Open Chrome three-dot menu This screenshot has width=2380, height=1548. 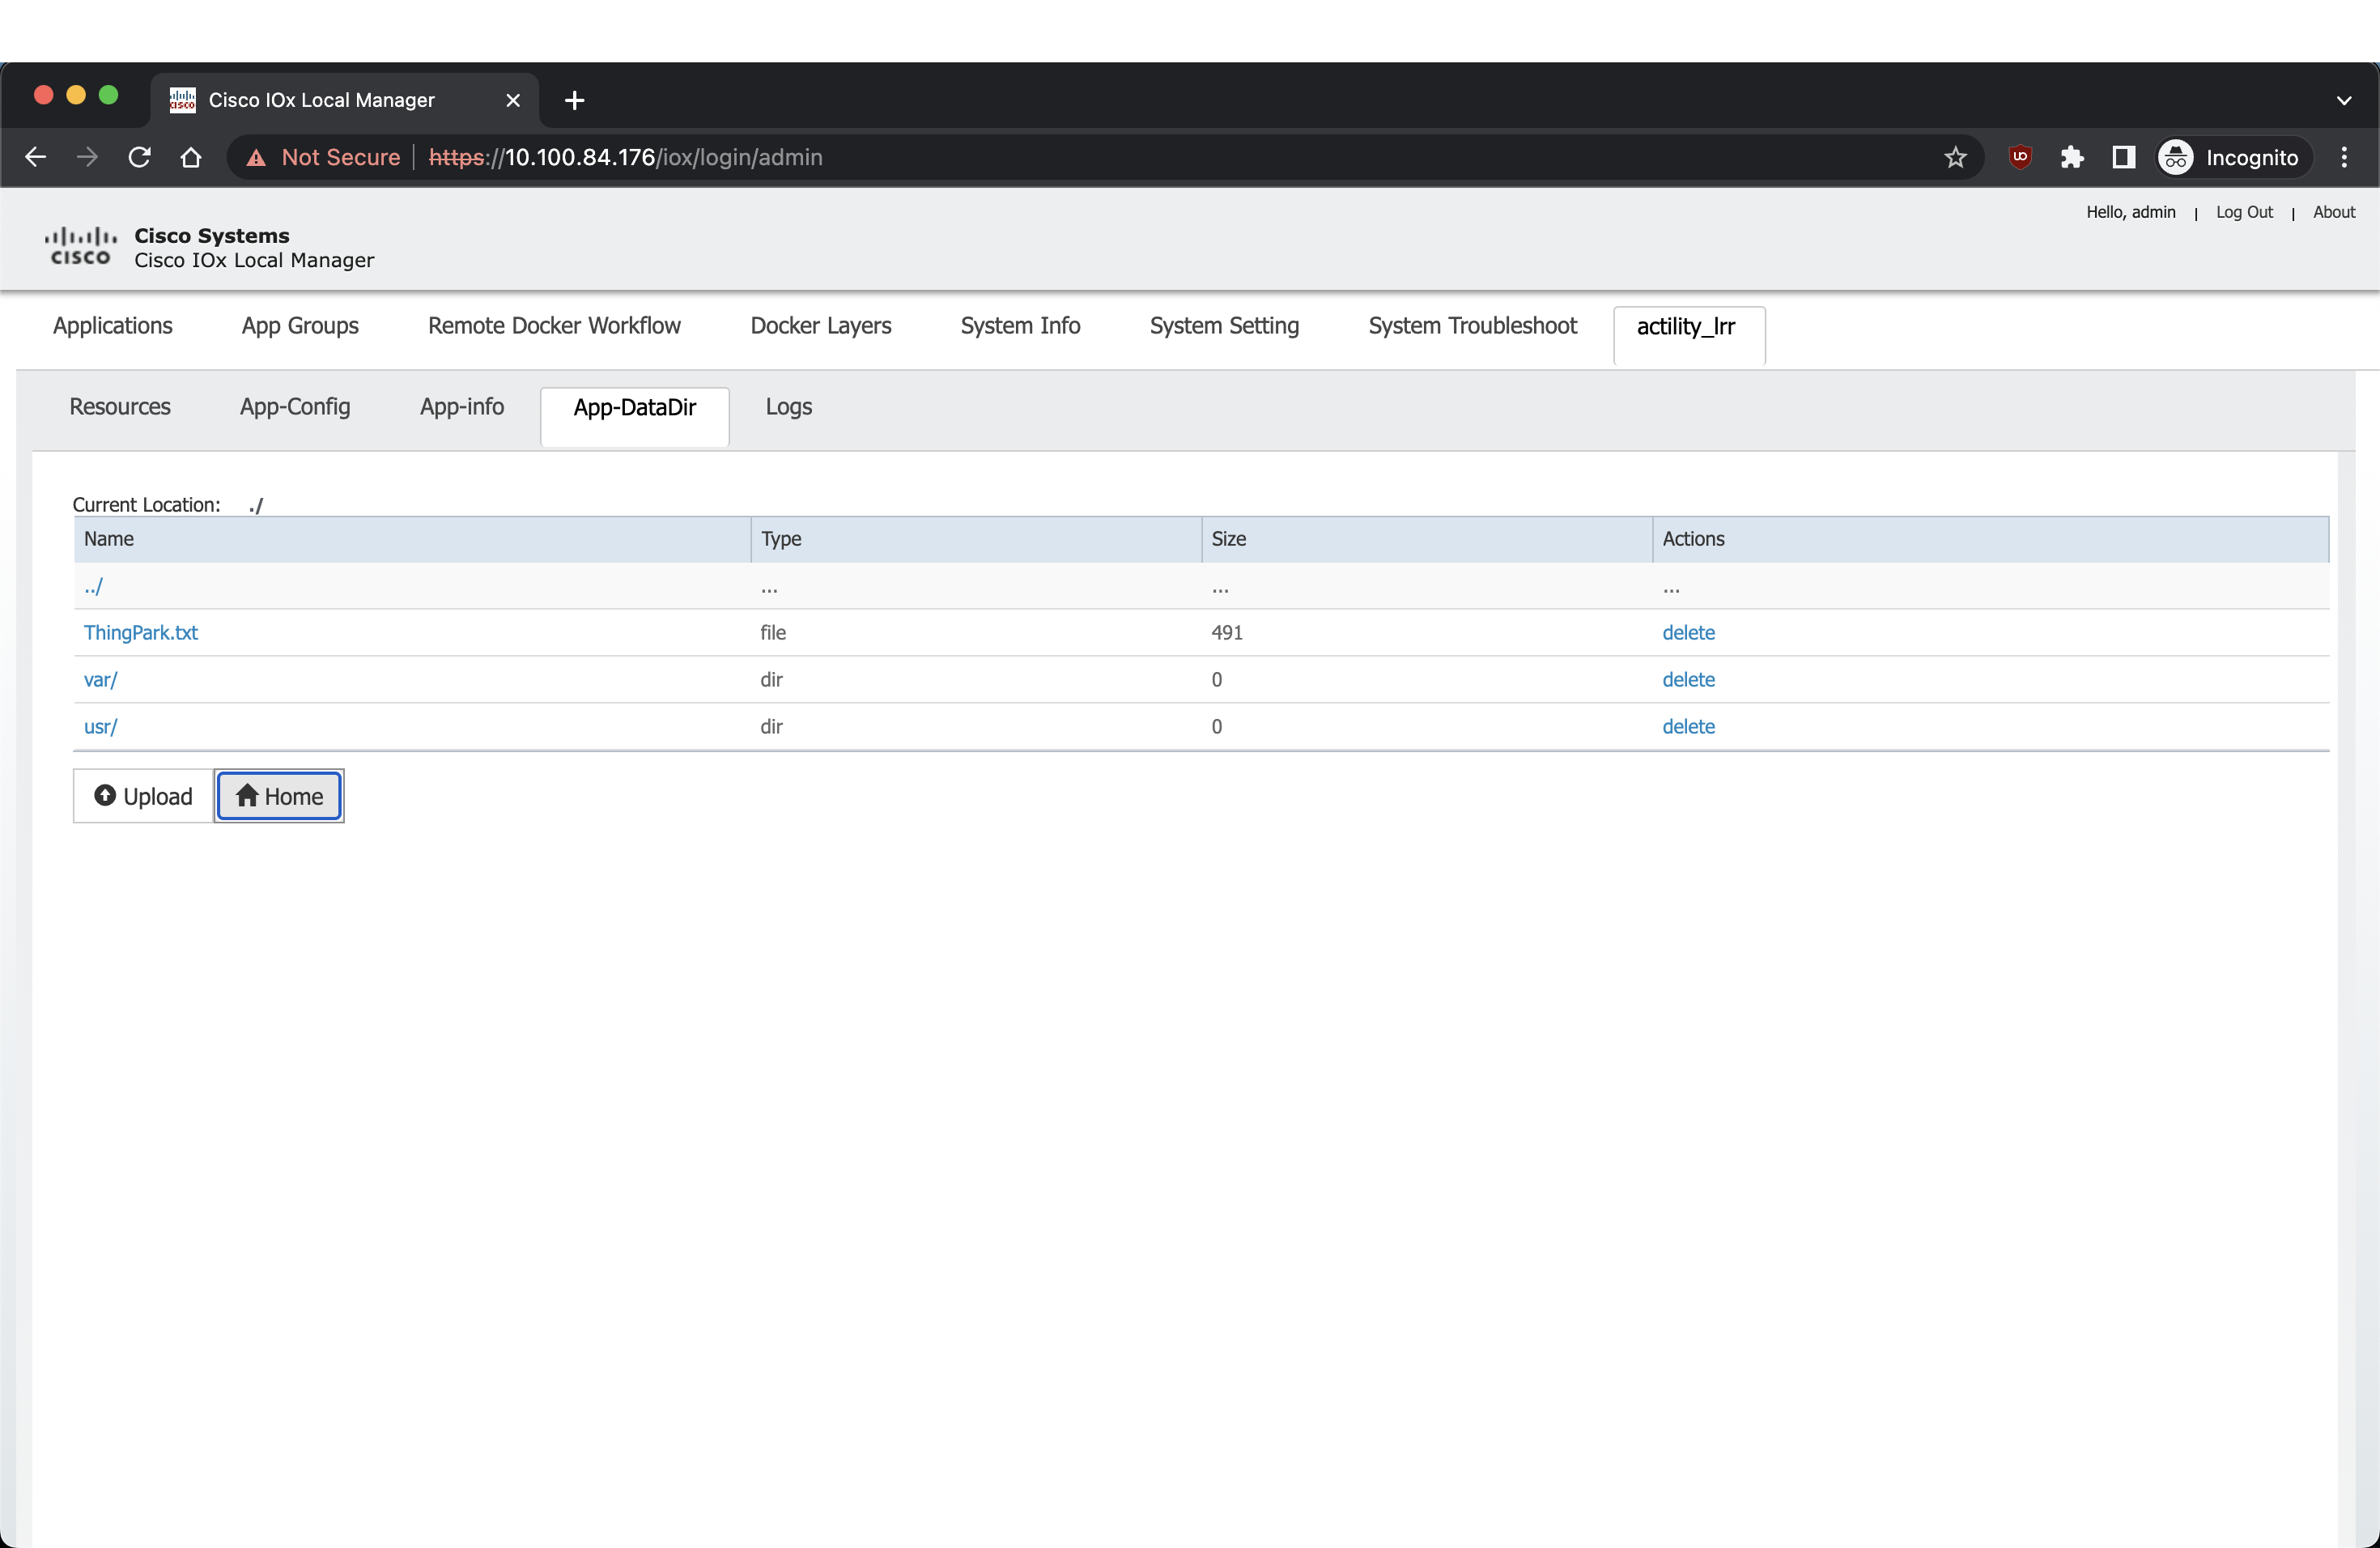click(x=2344, y=157)
